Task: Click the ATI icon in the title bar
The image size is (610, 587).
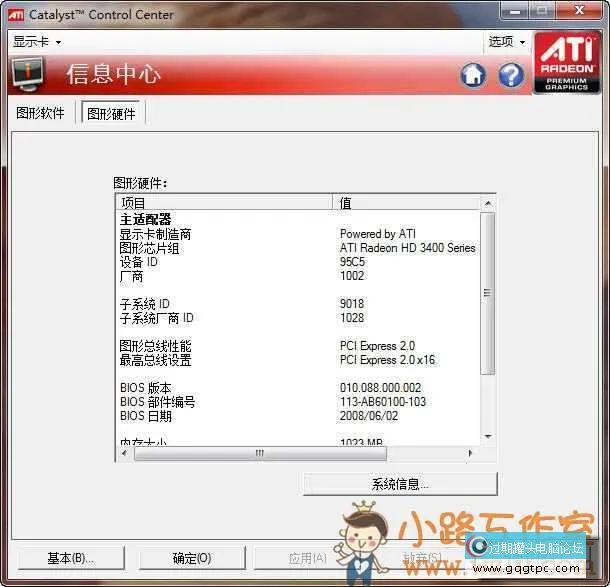Action: point(14,14)
